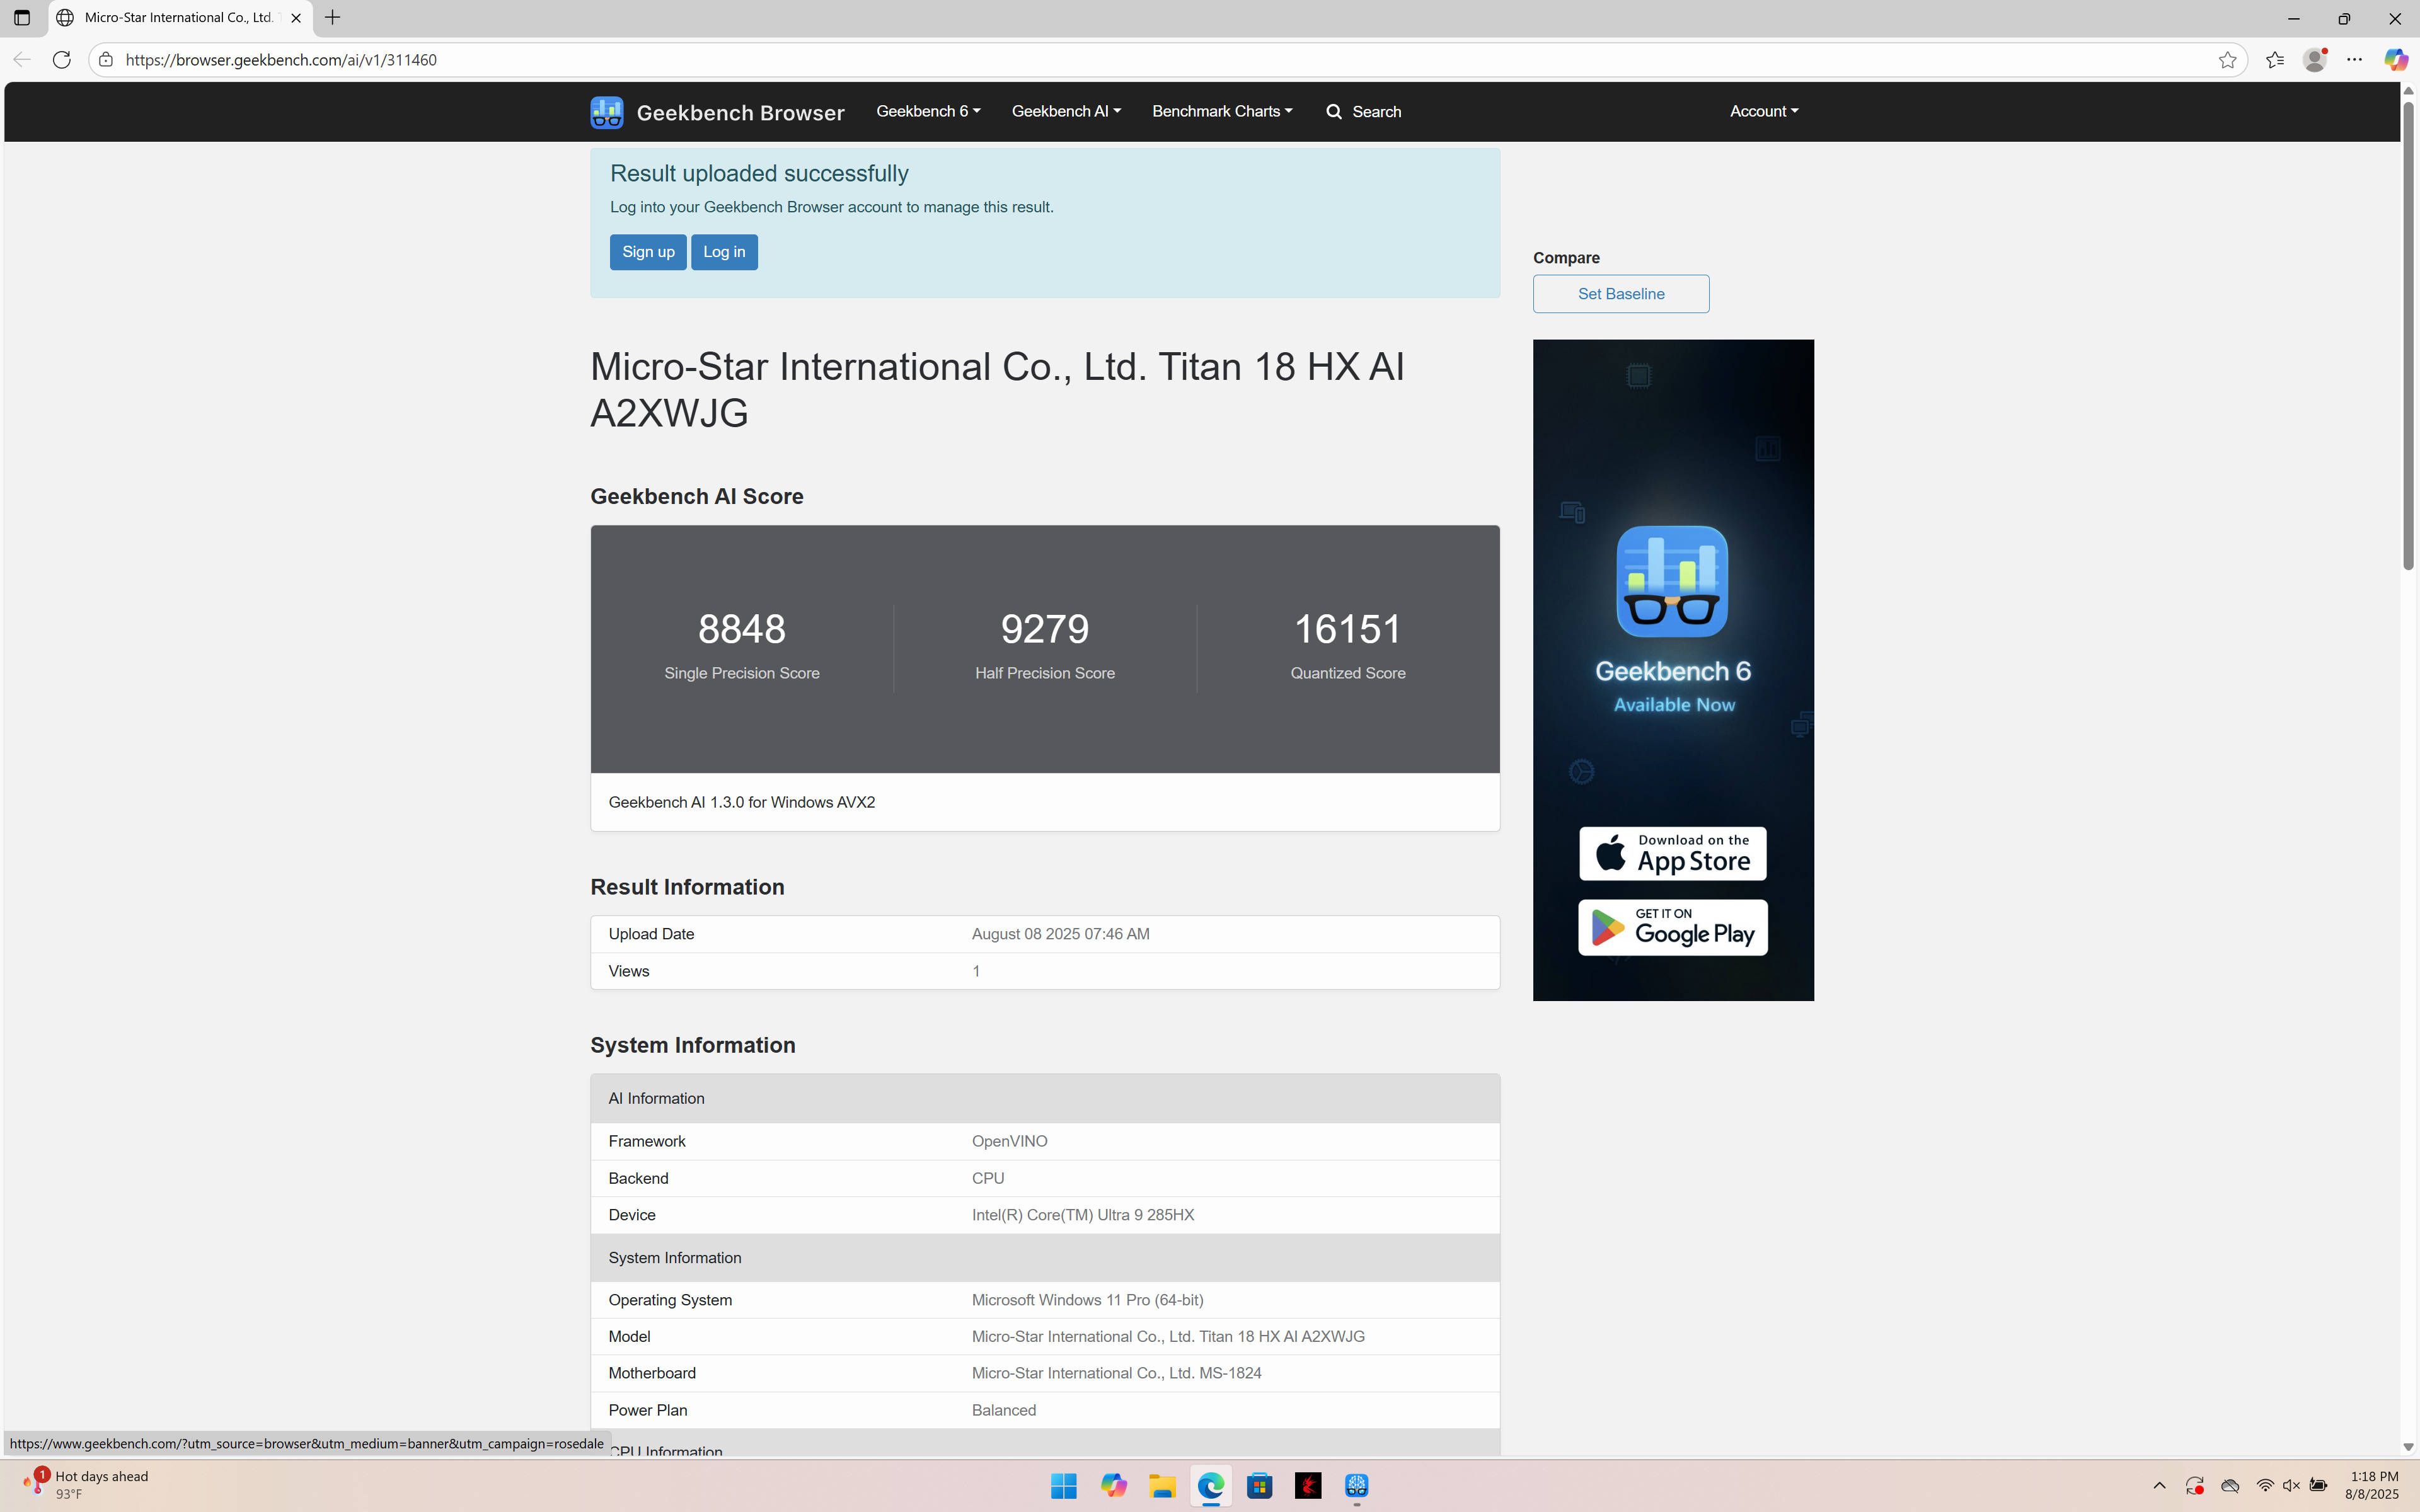Open Copilot sidebar icon in Edge
Viewport: 2420px width, 1512px height.
[x=2395, y=60]
